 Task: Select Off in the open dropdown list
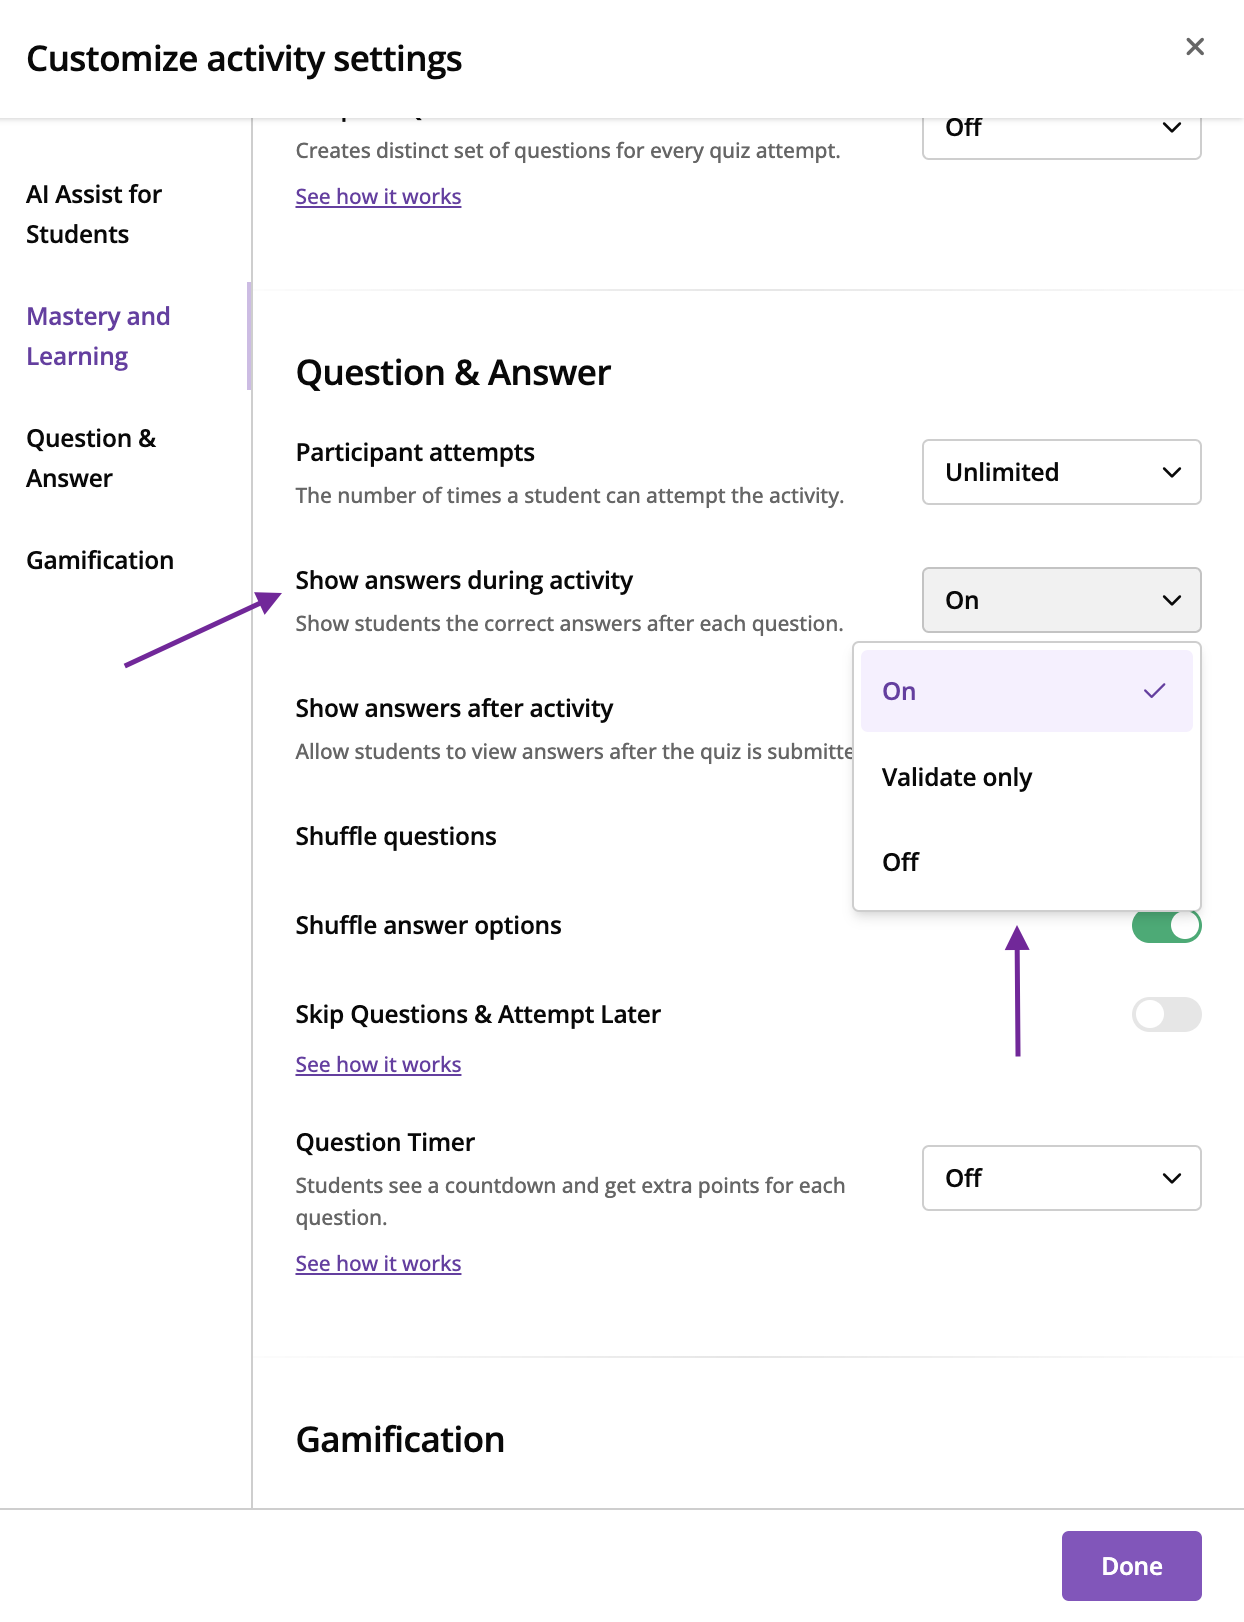pos(1026,862)
